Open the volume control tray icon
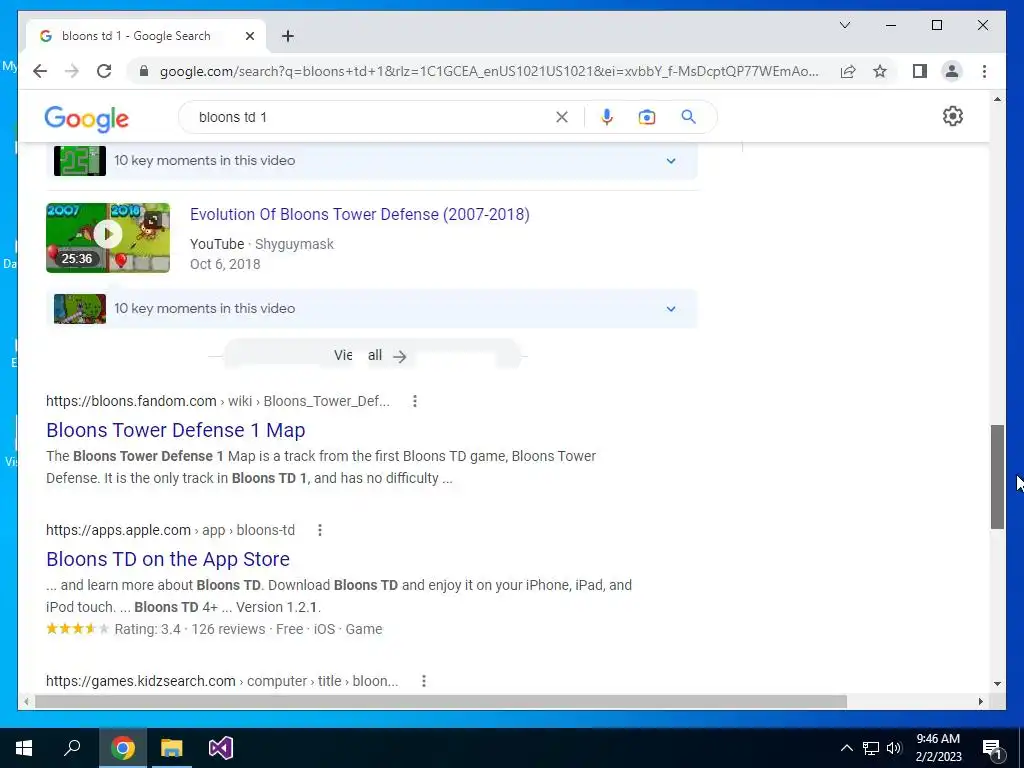Screen dimensions: 1024x768 (x=894, y=748)
